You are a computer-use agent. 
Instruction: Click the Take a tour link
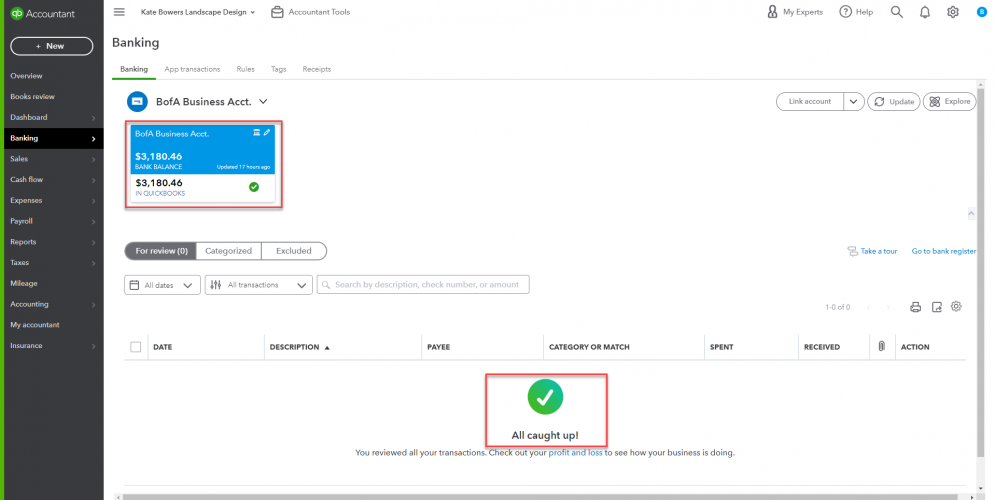coord(873,251)
